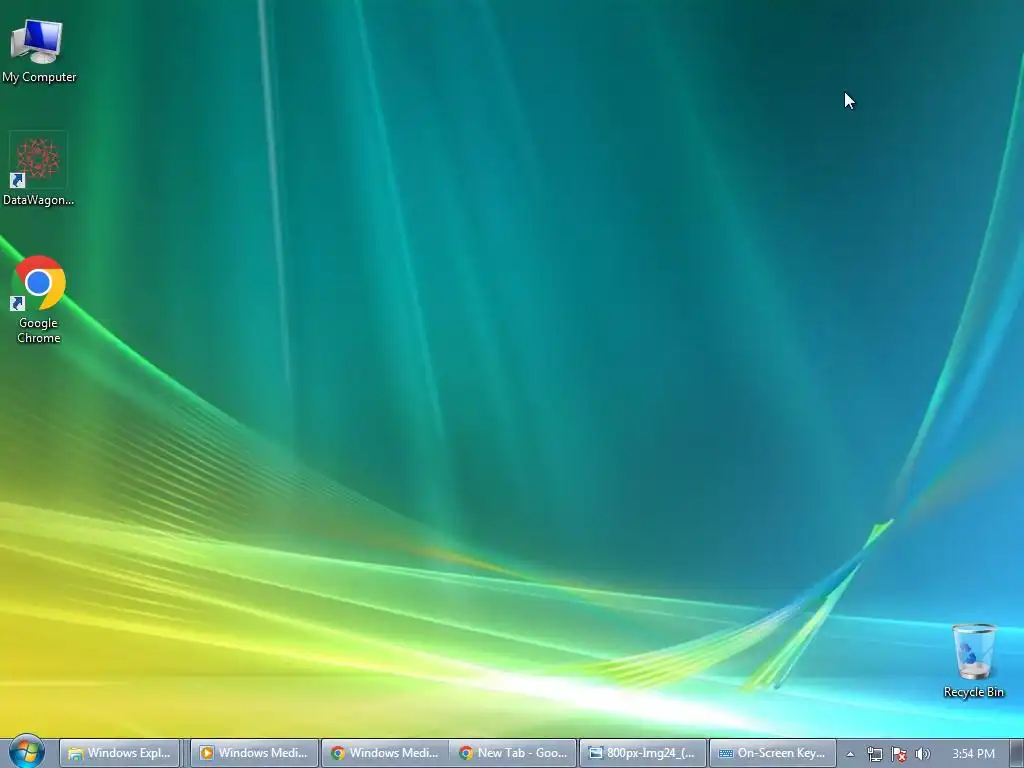The width and height of the screenshot is (1024, 768).
Task: Select the Recycle Bin icon
Action: [973, 661]
